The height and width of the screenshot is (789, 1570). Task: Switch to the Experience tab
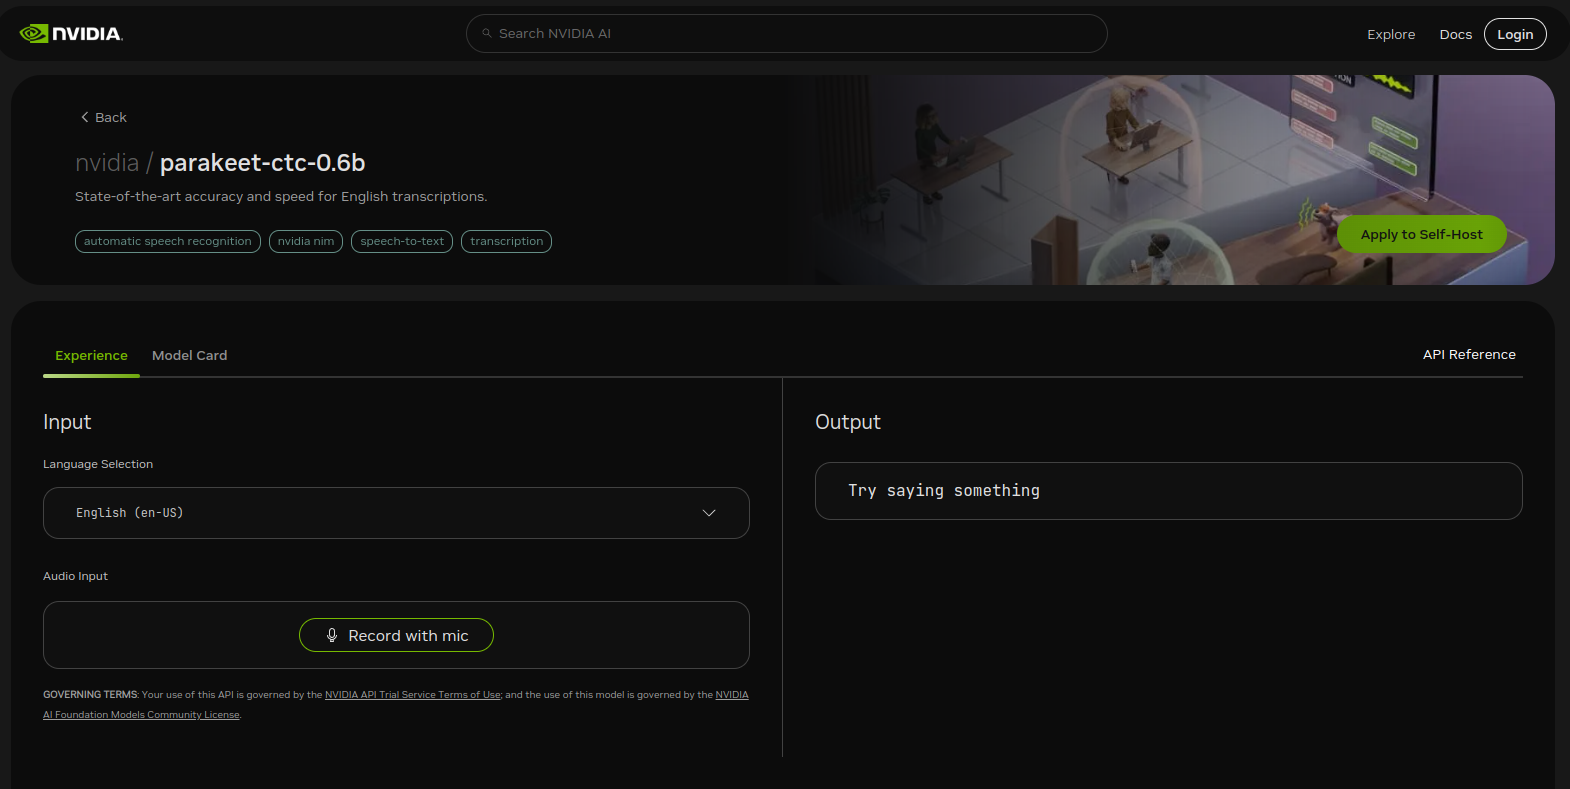tap(91, 355)
